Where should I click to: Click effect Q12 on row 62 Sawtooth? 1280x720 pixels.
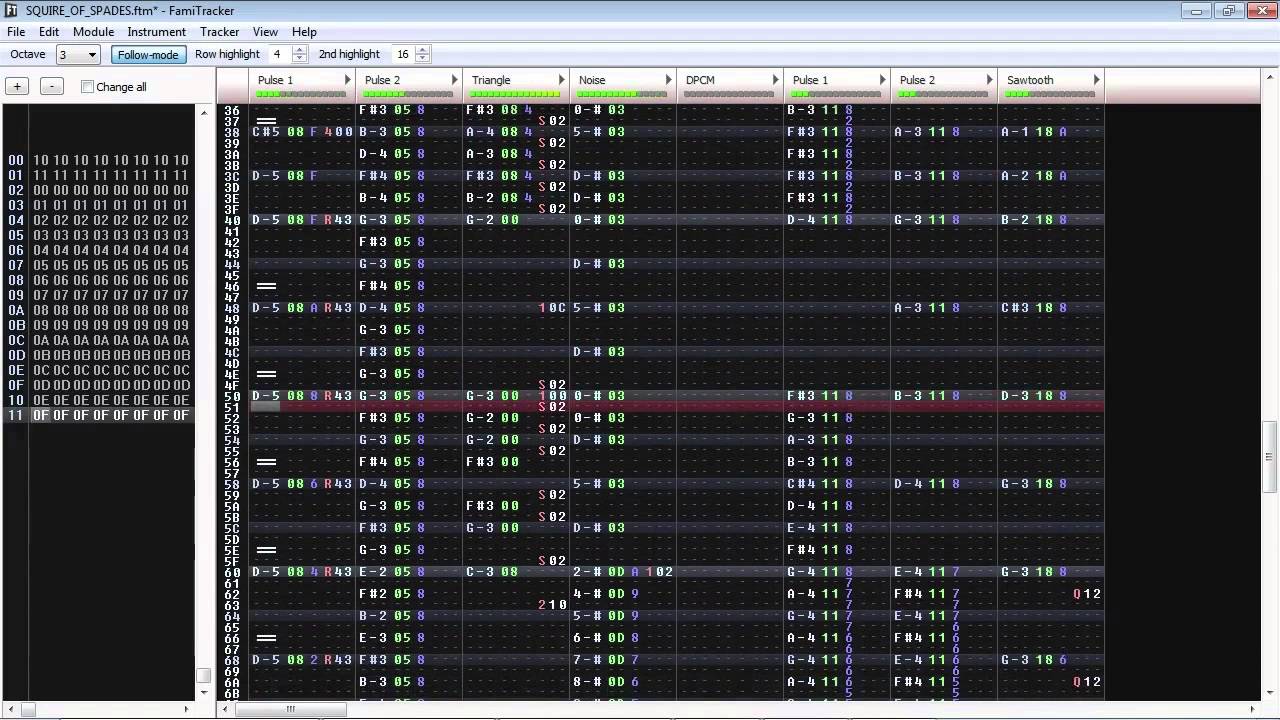tap(1087, 594)
